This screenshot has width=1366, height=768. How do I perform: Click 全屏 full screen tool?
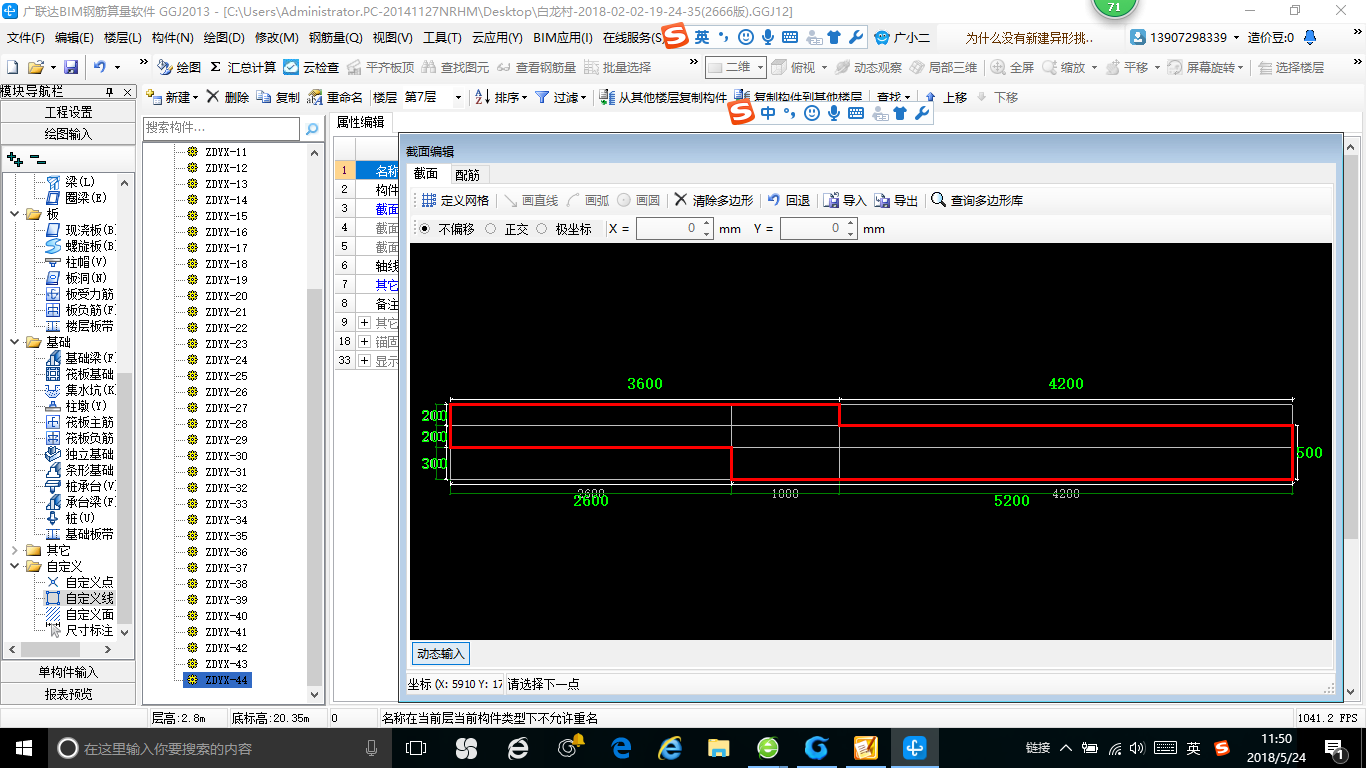coord(1013,67)
